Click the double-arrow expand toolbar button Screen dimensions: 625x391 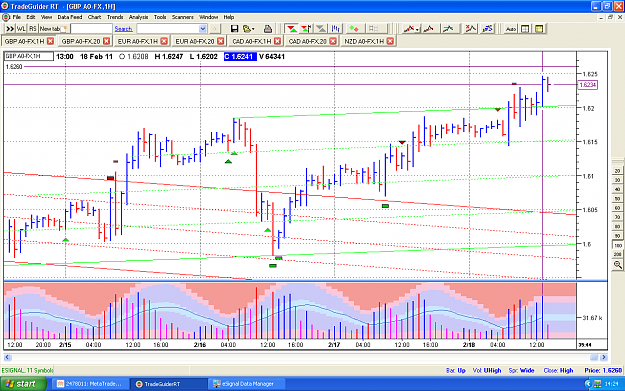(10, 29)
